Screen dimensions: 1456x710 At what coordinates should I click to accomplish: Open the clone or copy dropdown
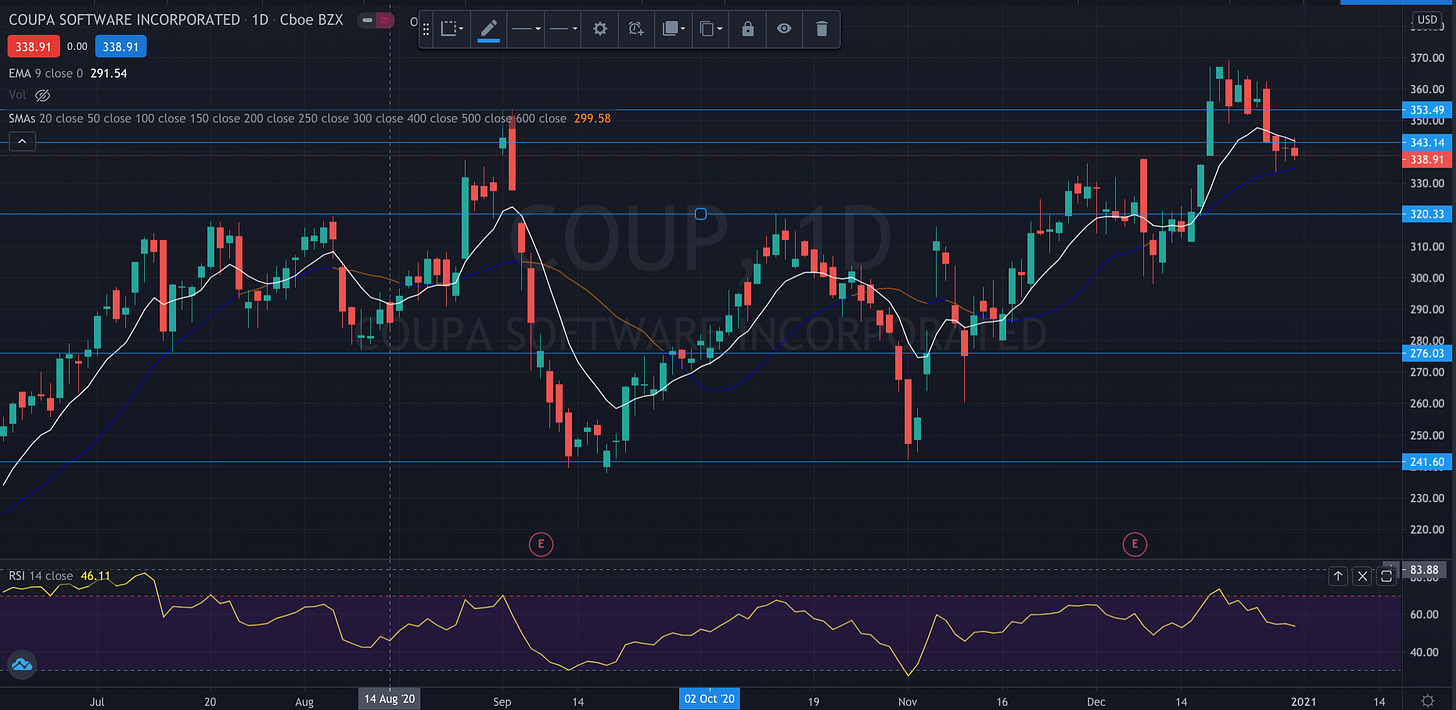click(x=711, y=29)
